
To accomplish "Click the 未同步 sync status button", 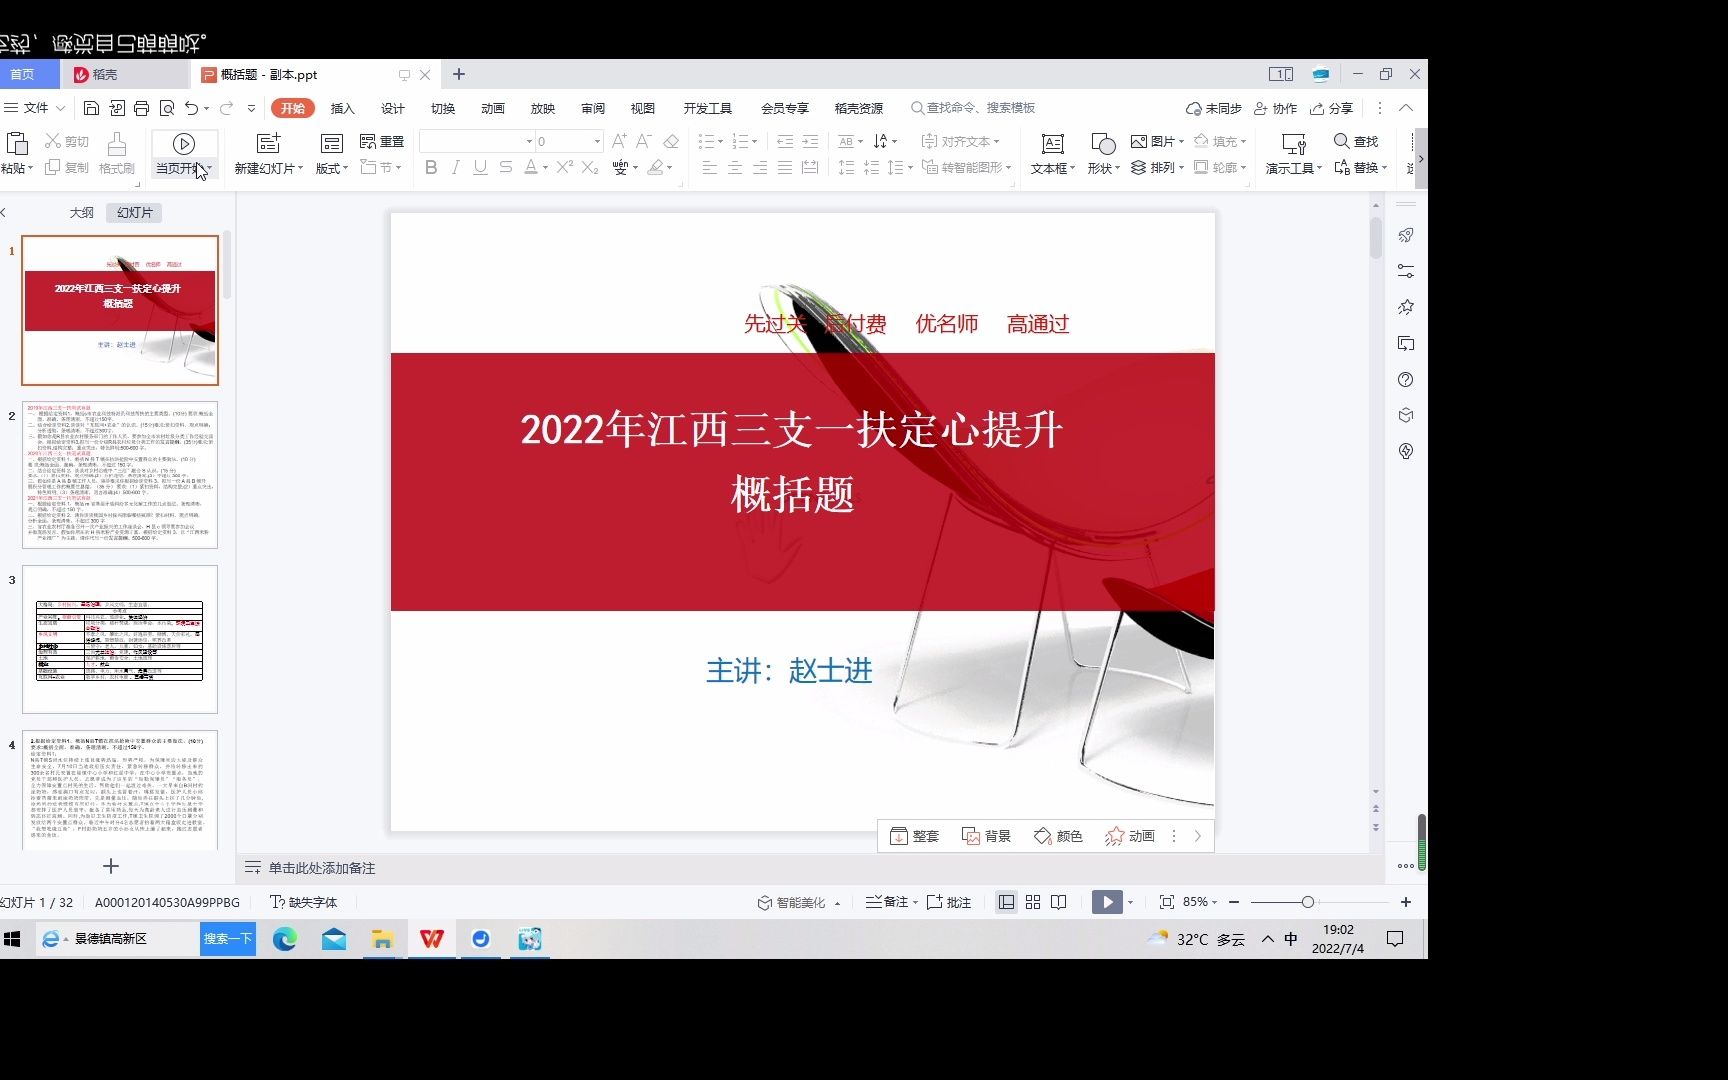I will [1213, 108].
